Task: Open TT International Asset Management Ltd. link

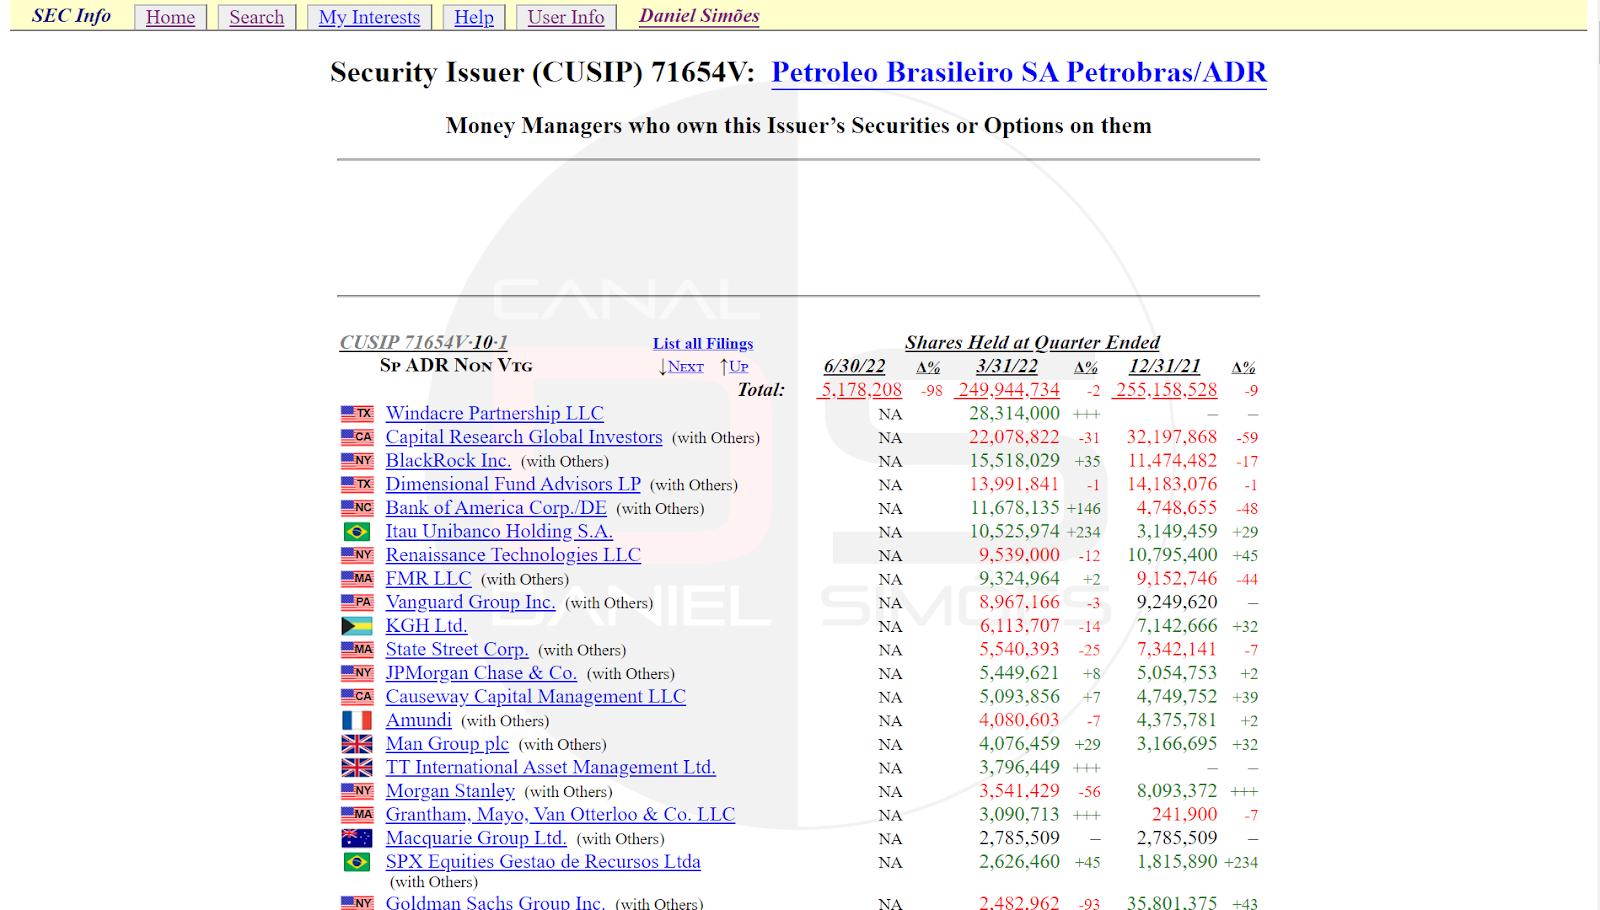Action: 551,767
